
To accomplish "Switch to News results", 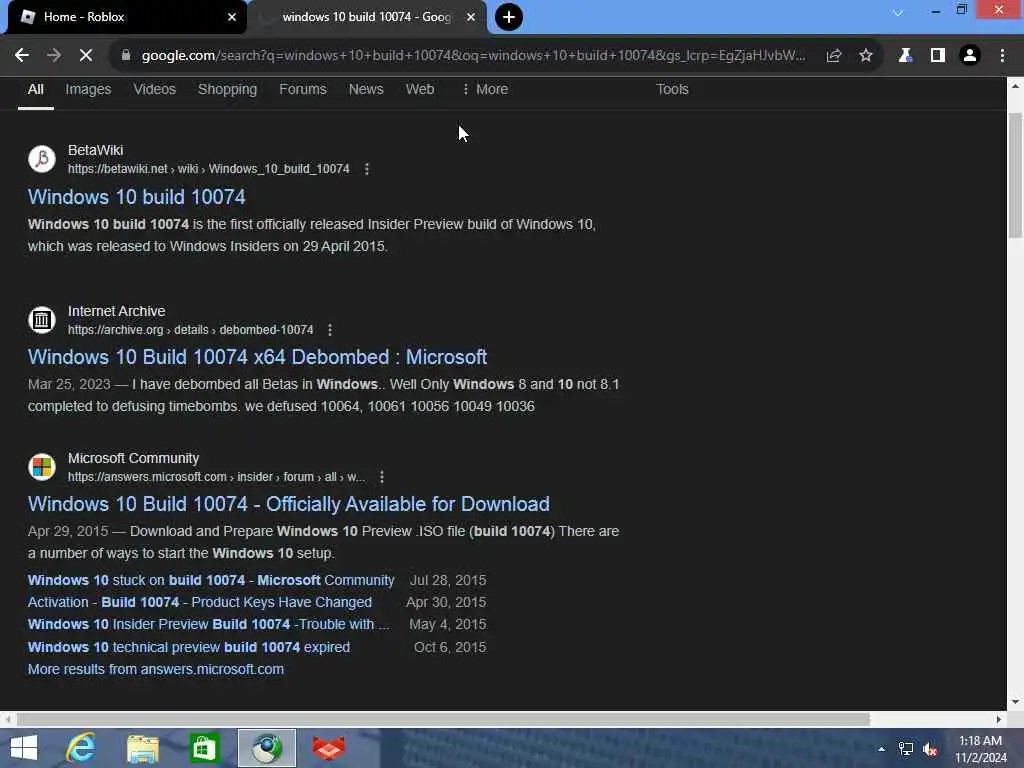I will coord(366,89).
